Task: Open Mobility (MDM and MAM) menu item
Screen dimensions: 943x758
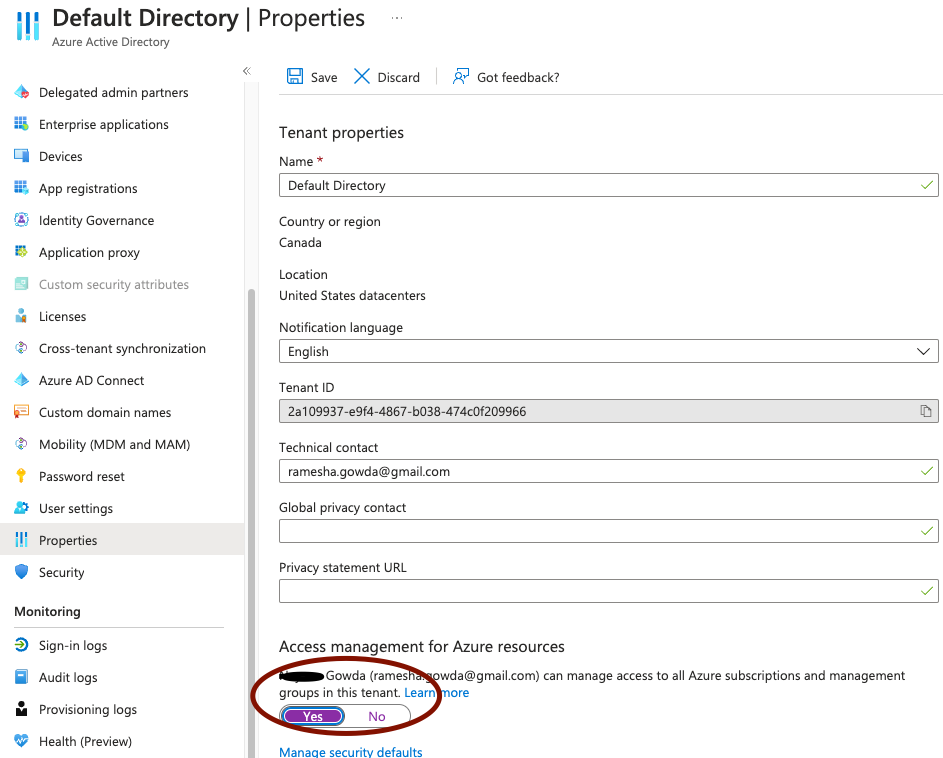Action: coord(114,444)
